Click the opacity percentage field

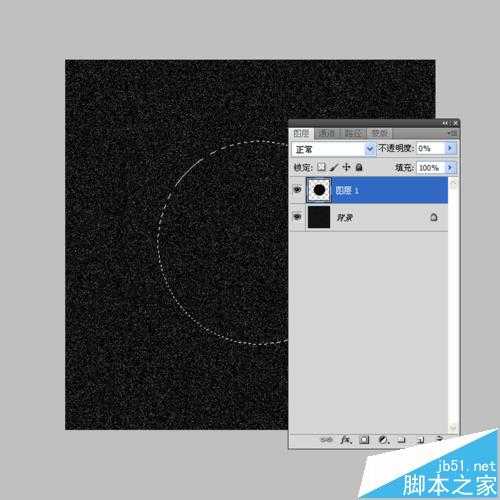(431, 148)
